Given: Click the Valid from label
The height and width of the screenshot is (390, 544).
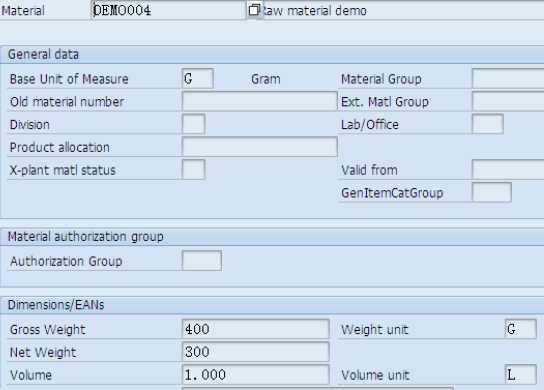Looking at the screenshot, I should click(x=369, y=170).
